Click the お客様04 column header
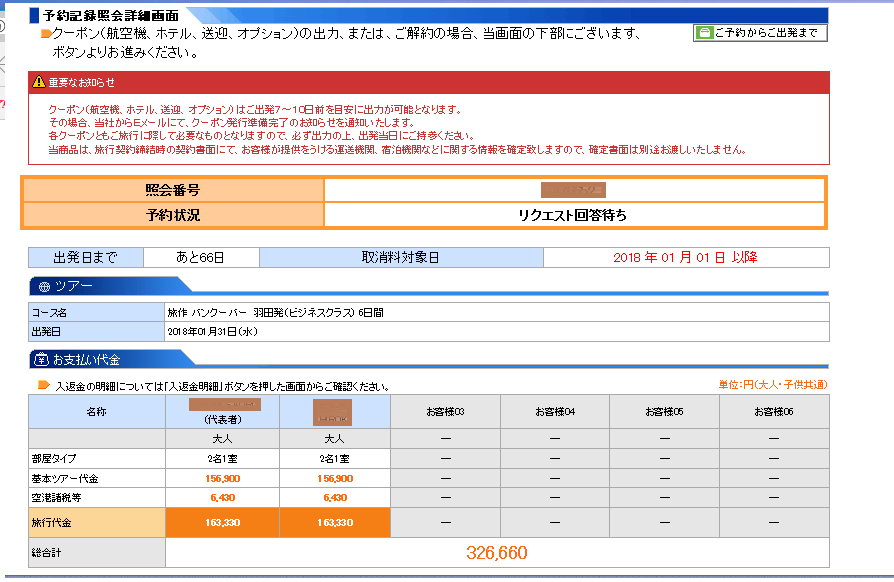894x582 pixels. [555, 412]
